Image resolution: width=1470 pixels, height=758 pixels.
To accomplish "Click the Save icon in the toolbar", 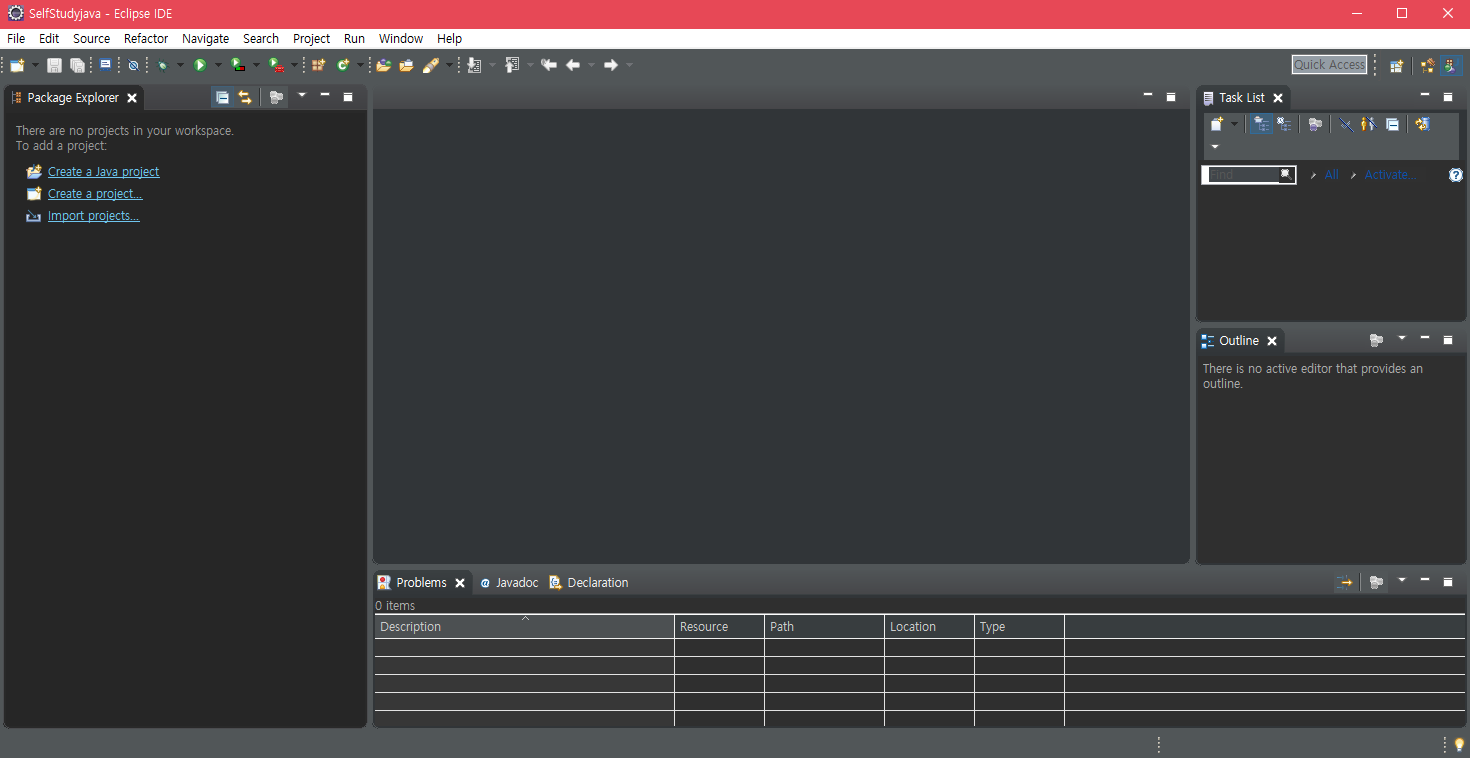I will click(x=54, y=65).
